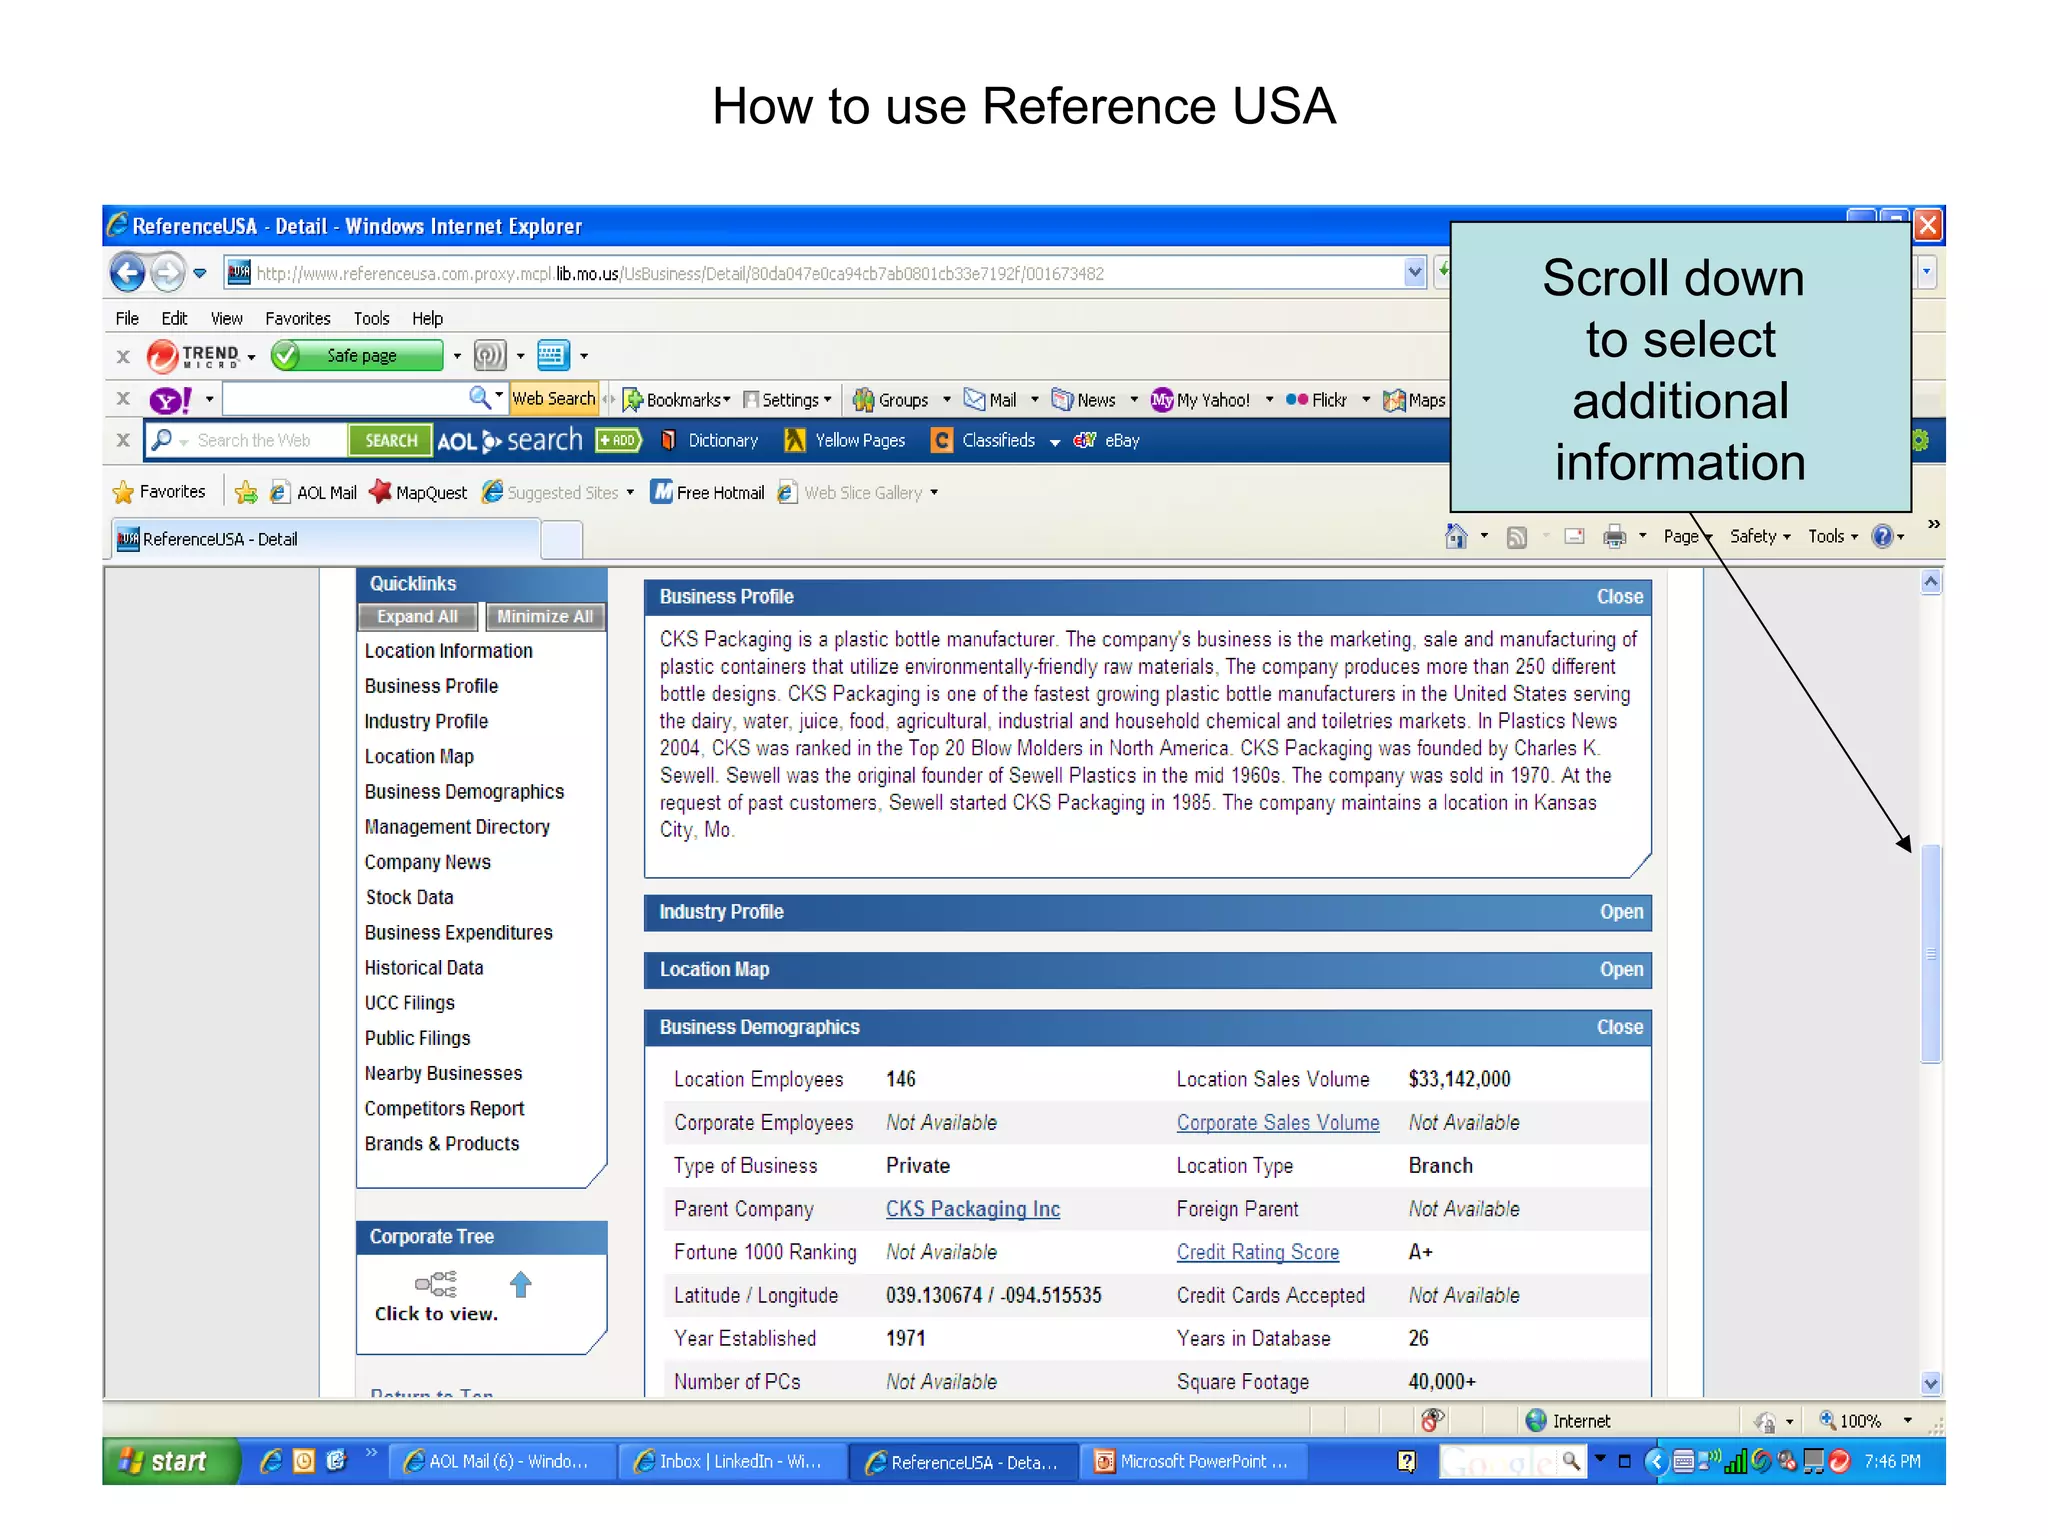Open the Edit menu
Viewport: 2048px width, 1536px height.
(174, 318)
